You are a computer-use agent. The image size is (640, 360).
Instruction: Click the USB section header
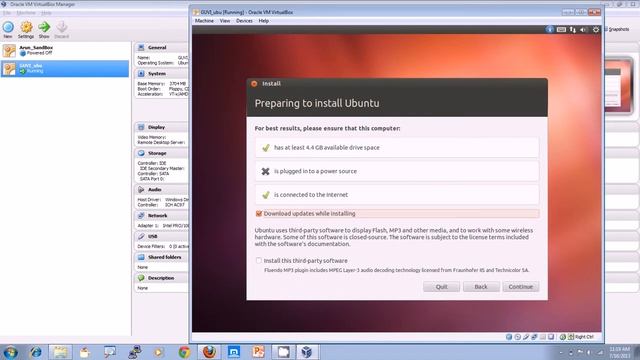pos(161,236)
